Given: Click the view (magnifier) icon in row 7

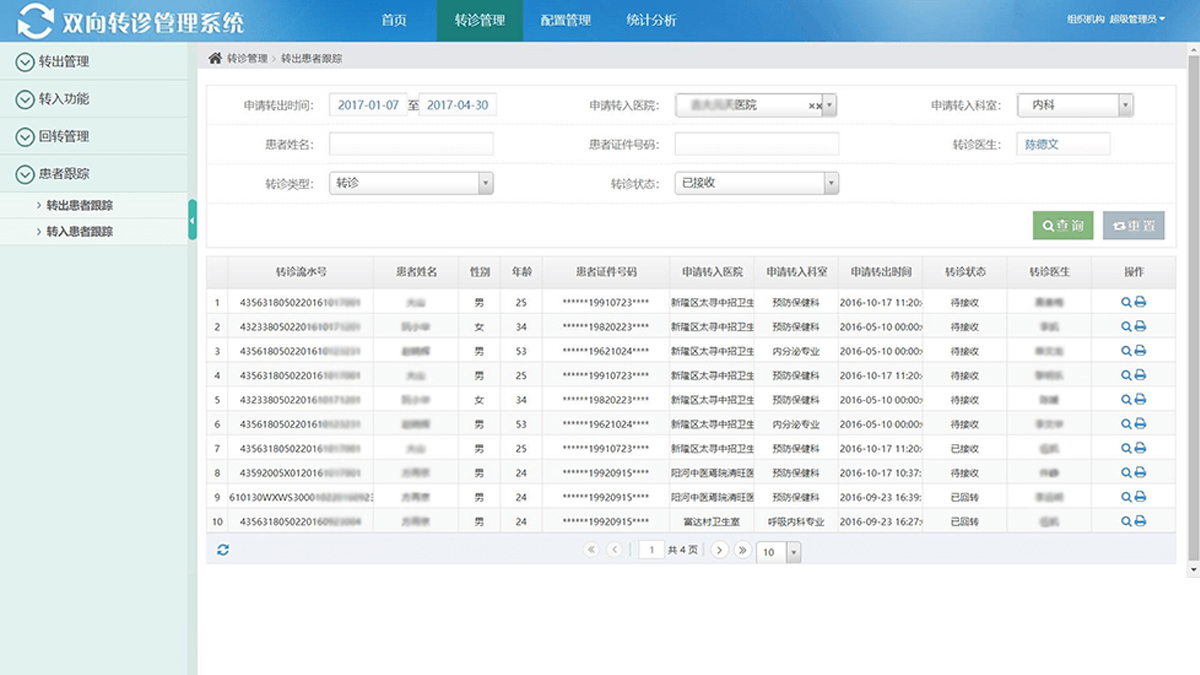Looking at the screenshot, I should (1126, 448).
